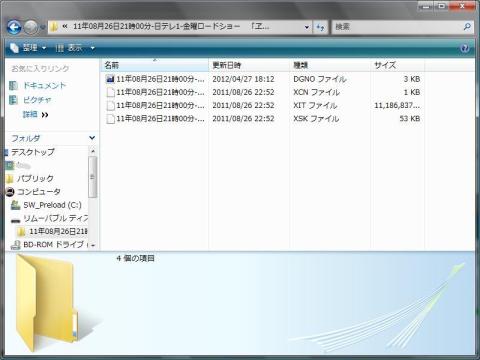Click the ピクチャ link icon
This screenshot has height=360, width=480.
[13, 100]
